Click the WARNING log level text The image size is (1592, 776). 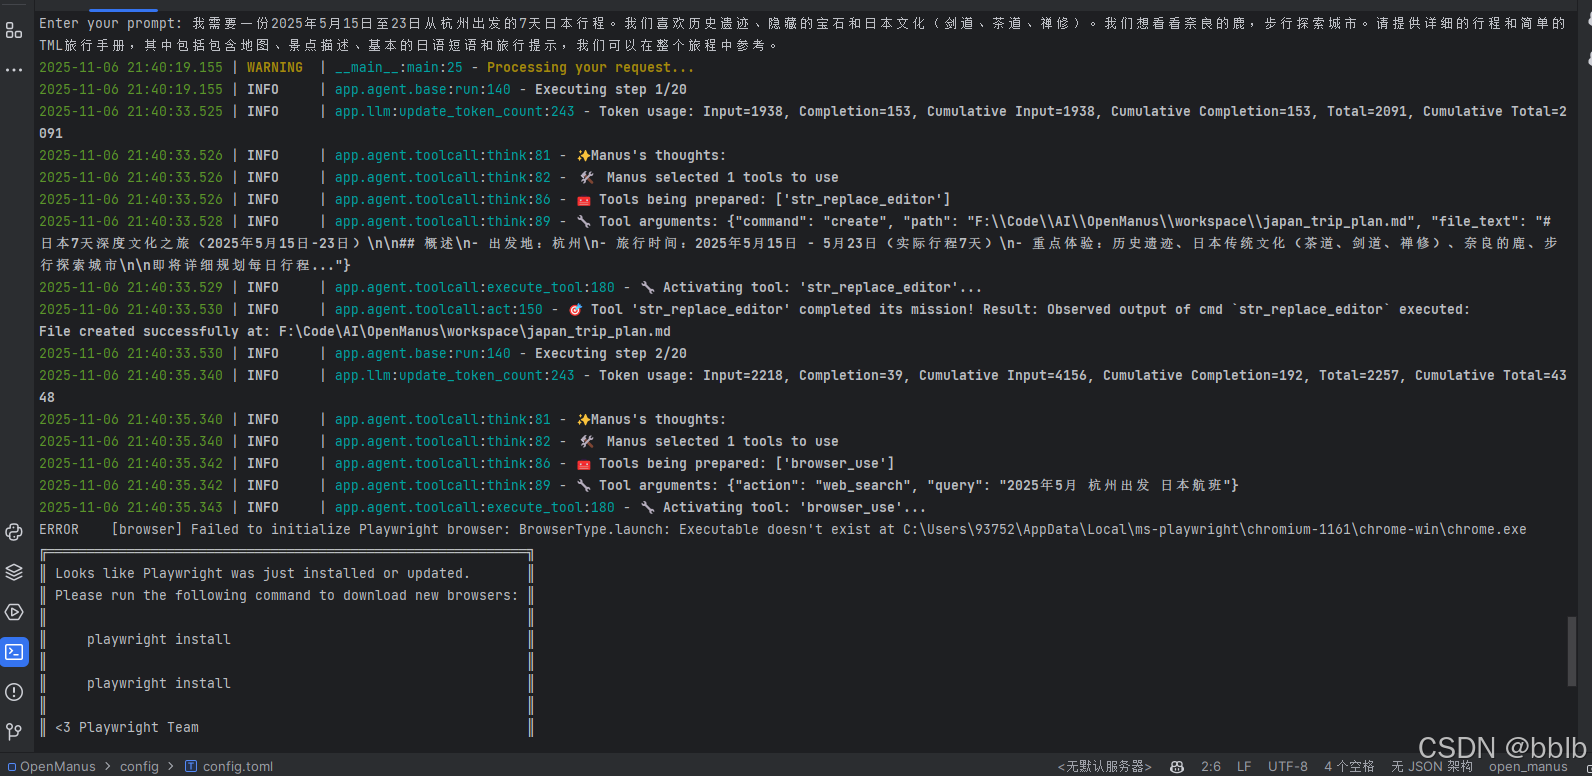point(275,67)
